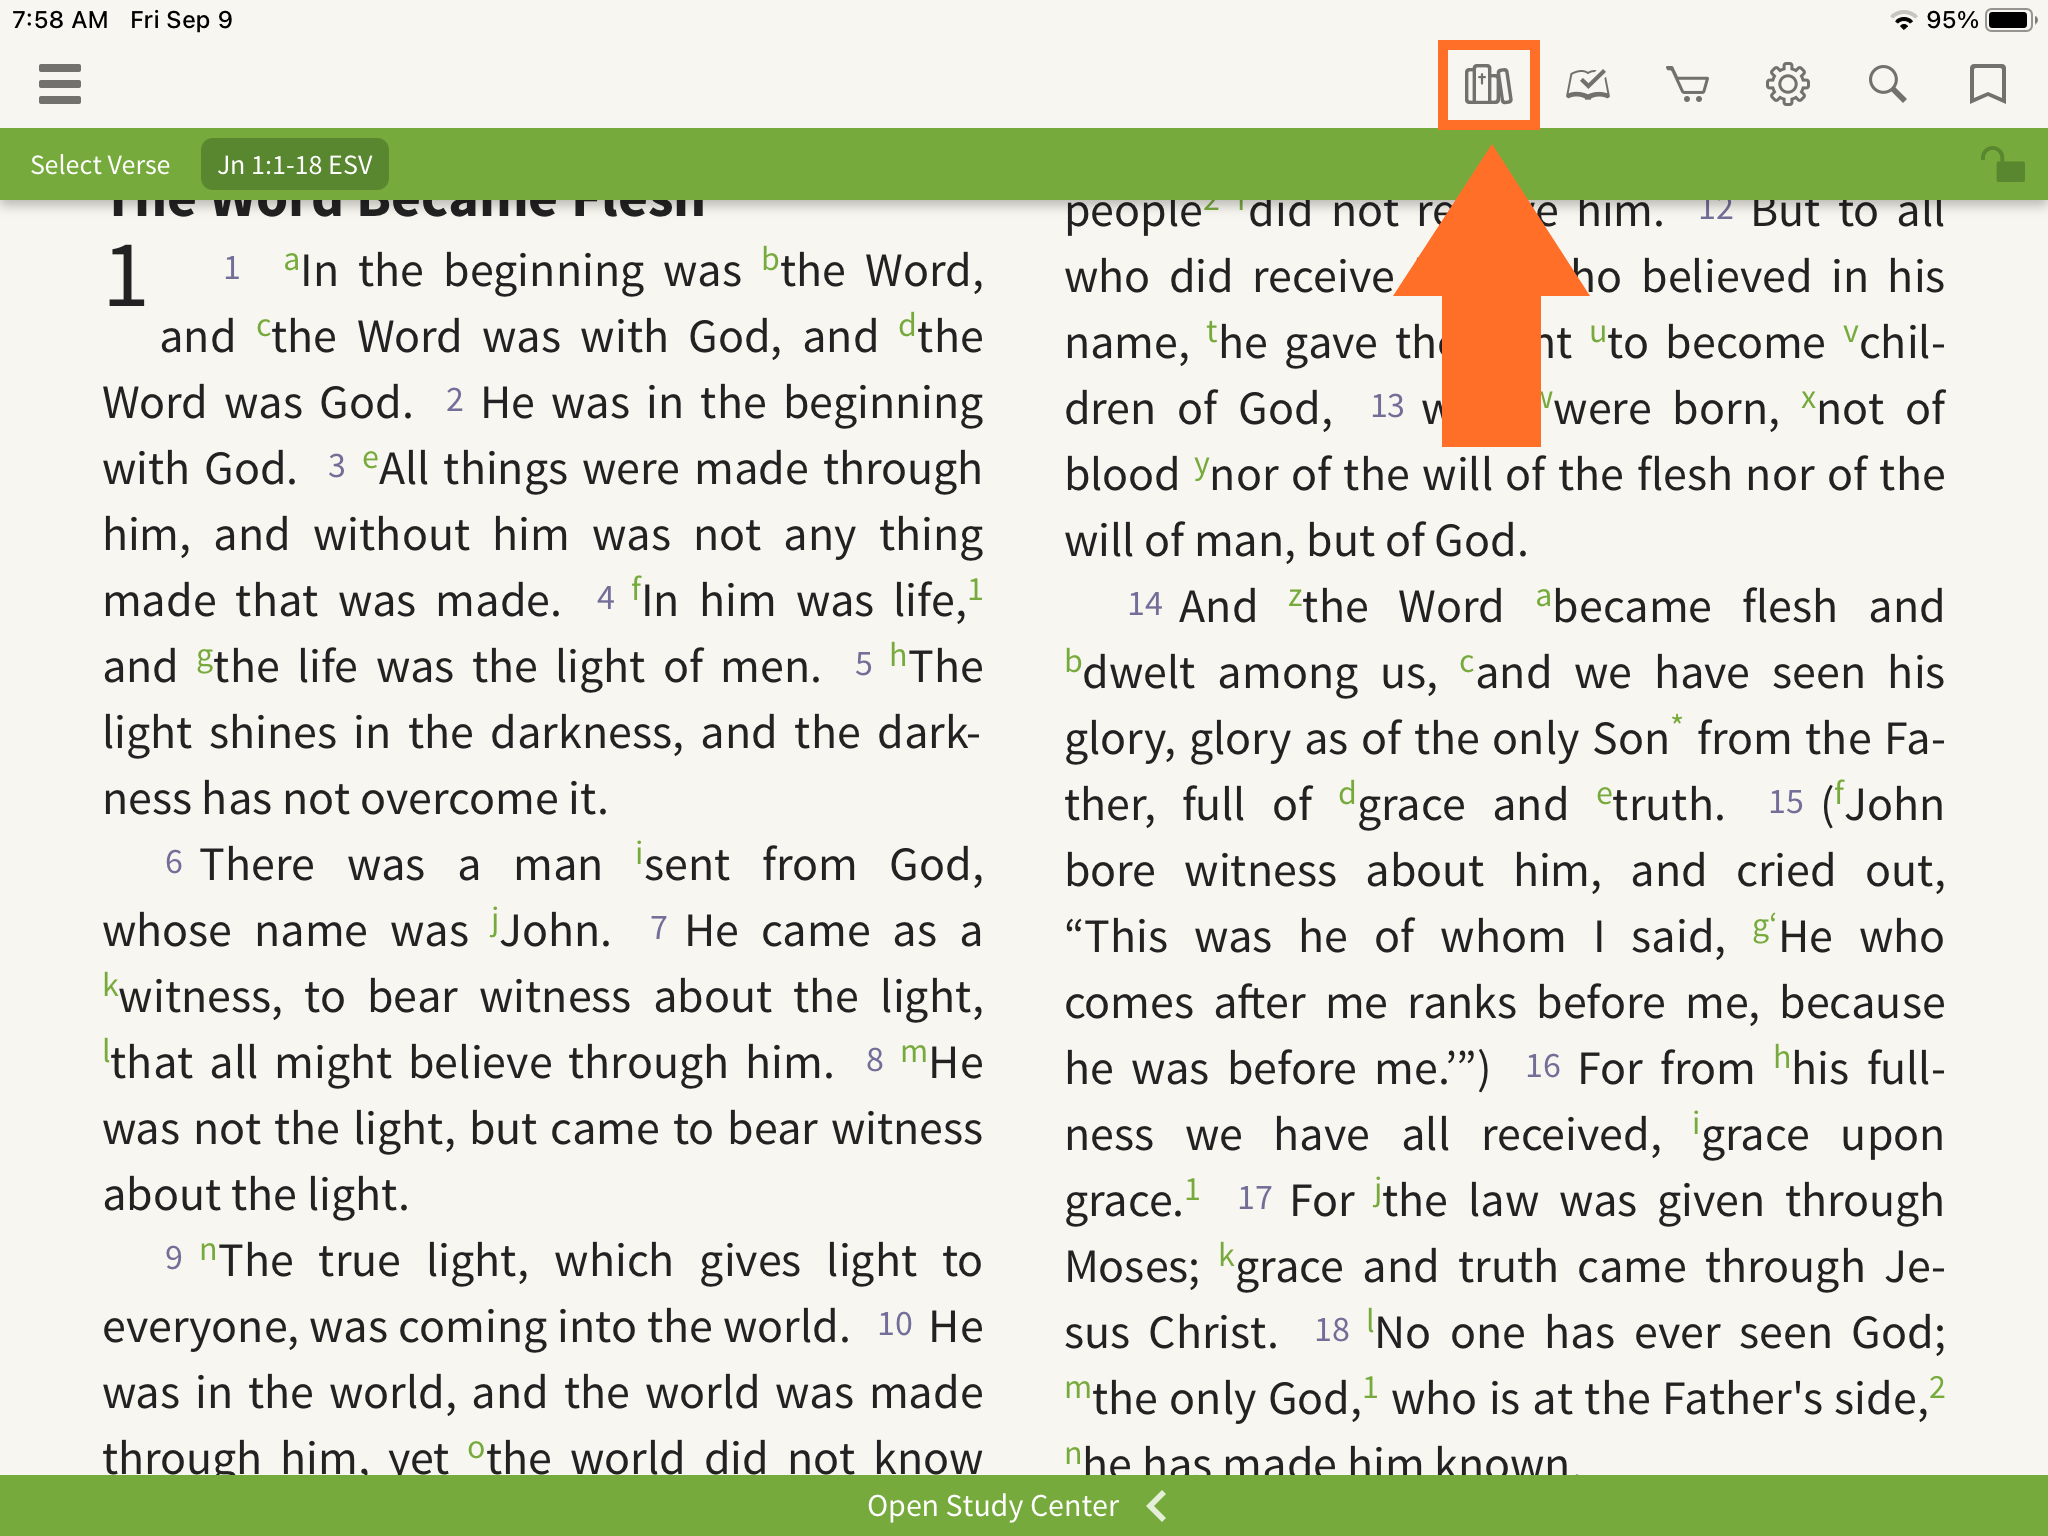Viewport: 2048px width, 1536px height.
Task: Tap the search magnifying glass
Action: 1888,84
